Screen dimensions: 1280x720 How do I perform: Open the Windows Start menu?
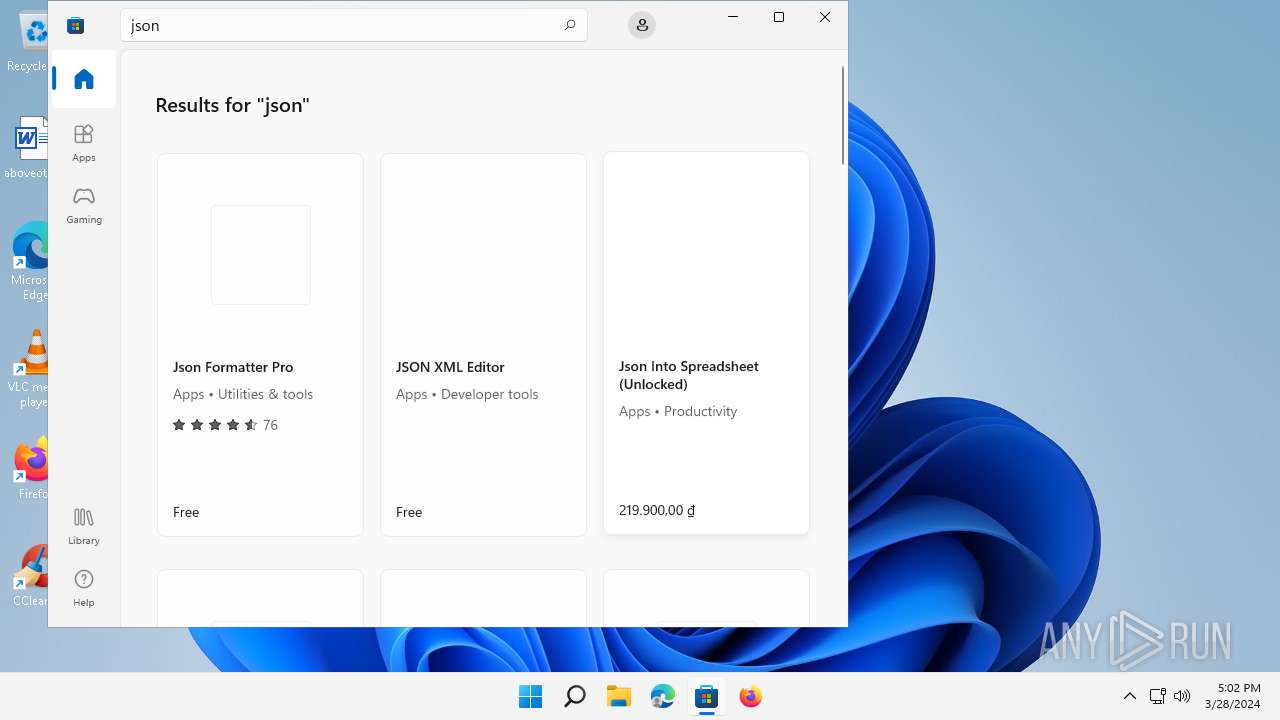point(530,696)
